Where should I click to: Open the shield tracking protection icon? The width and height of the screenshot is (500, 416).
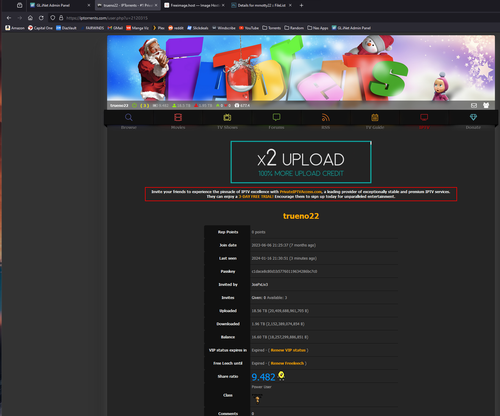[x=53, y=18]
